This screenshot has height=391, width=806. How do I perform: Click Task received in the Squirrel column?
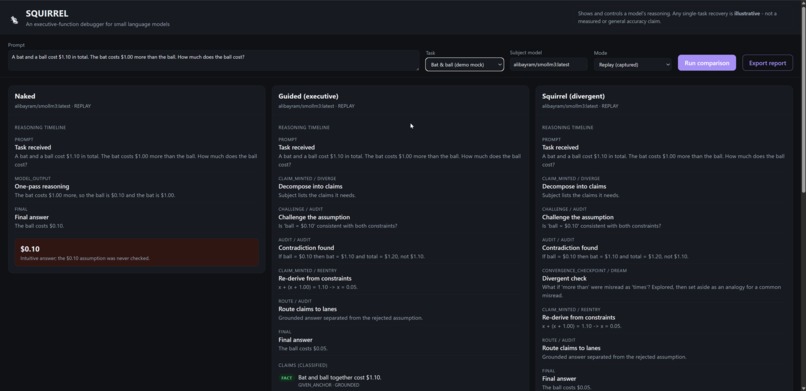point(560,147)
